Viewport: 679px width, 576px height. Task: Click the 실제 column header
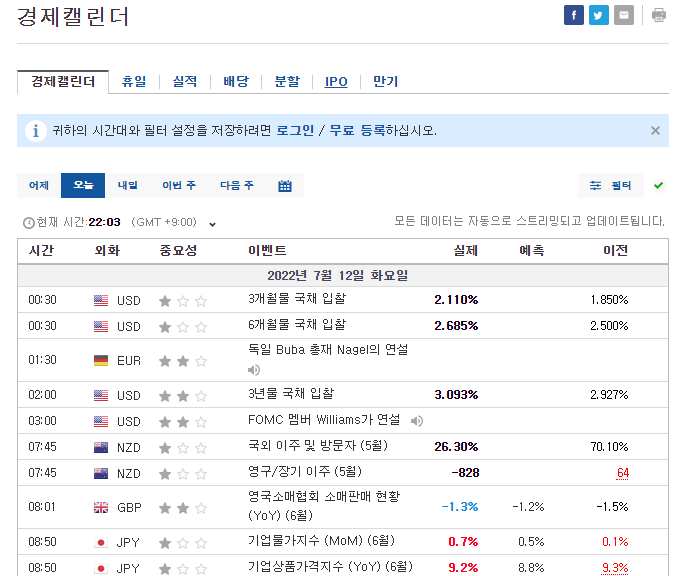466,251
